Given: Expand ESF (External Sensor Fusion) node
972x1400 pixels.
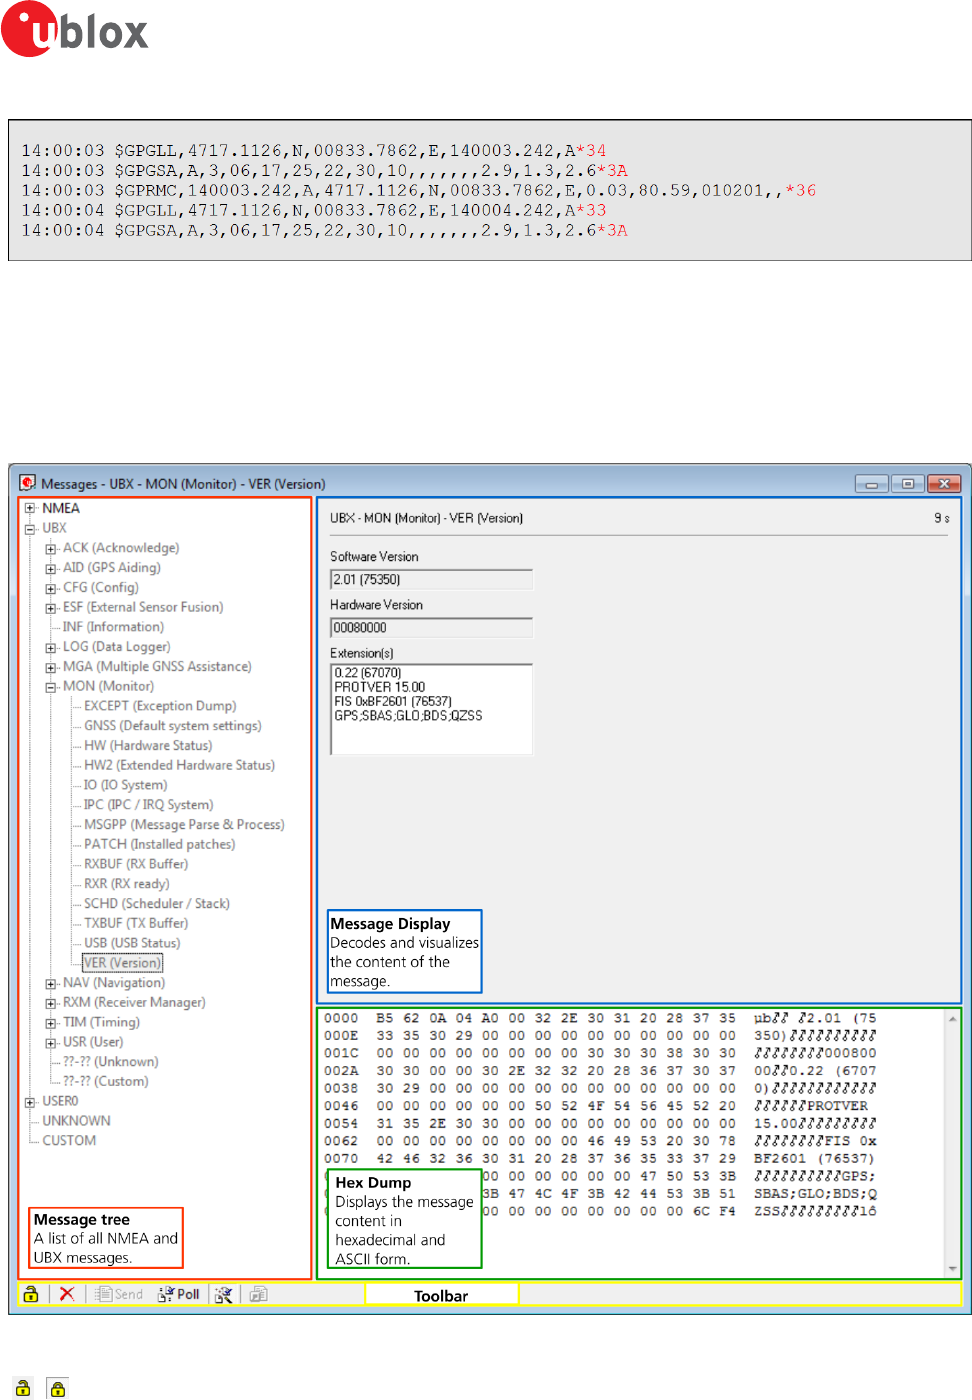Looking at the screenshot, I should point(51,607).
